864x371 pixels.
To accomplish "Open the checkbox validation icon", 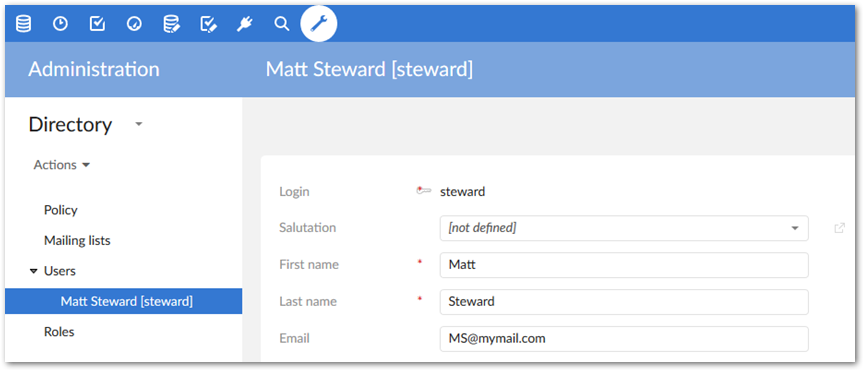I will (x=97, y=24).
